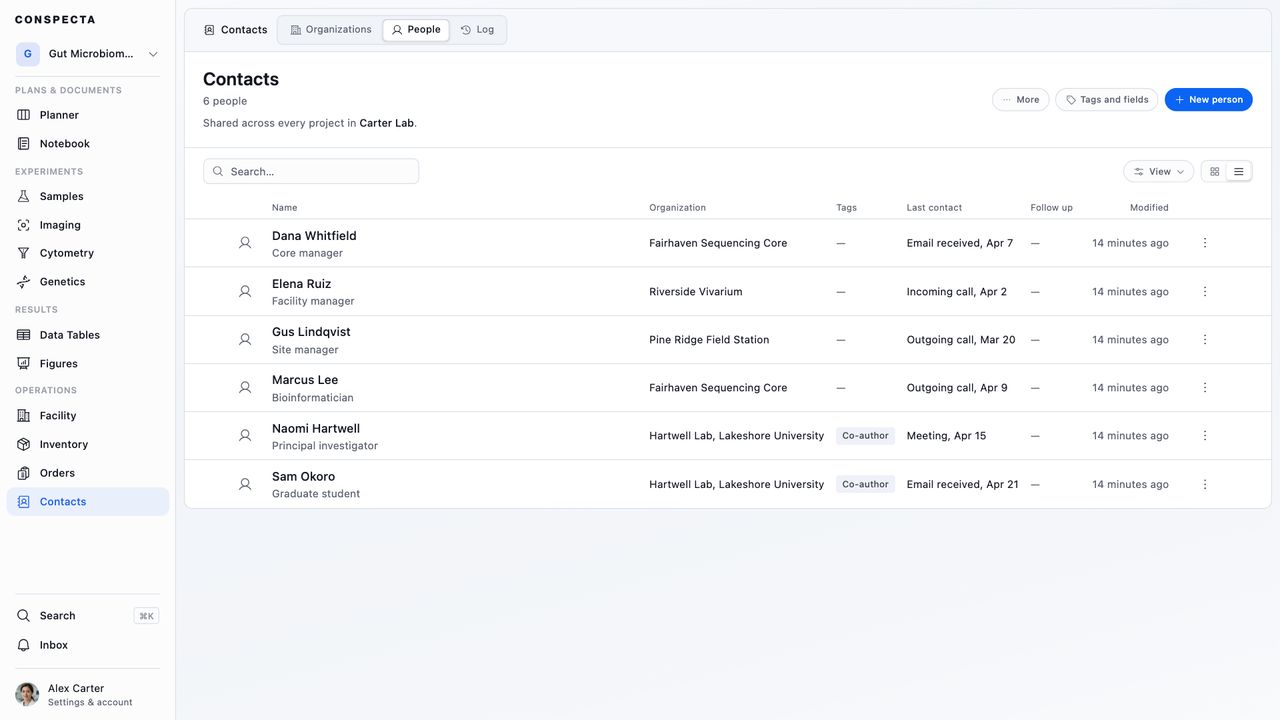This screenshot has width=1280, height=720.
Task: Click the Notebook icon in sidebar
Action: [24, 144]
